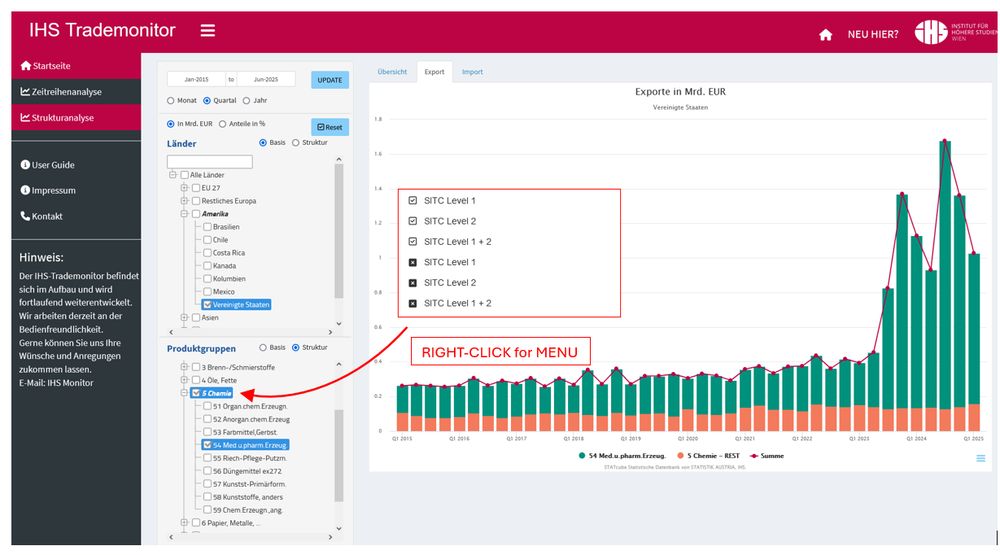
Task: Go to Startseite in the sidebar
Action: tap(45, 66)
